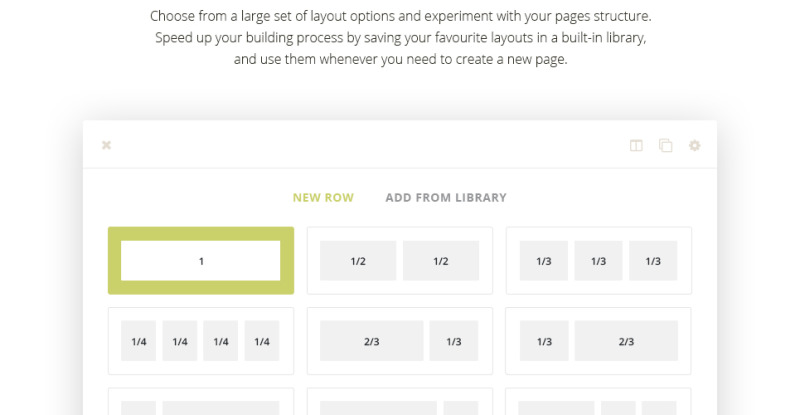Select the single full-width column layout

201,260
